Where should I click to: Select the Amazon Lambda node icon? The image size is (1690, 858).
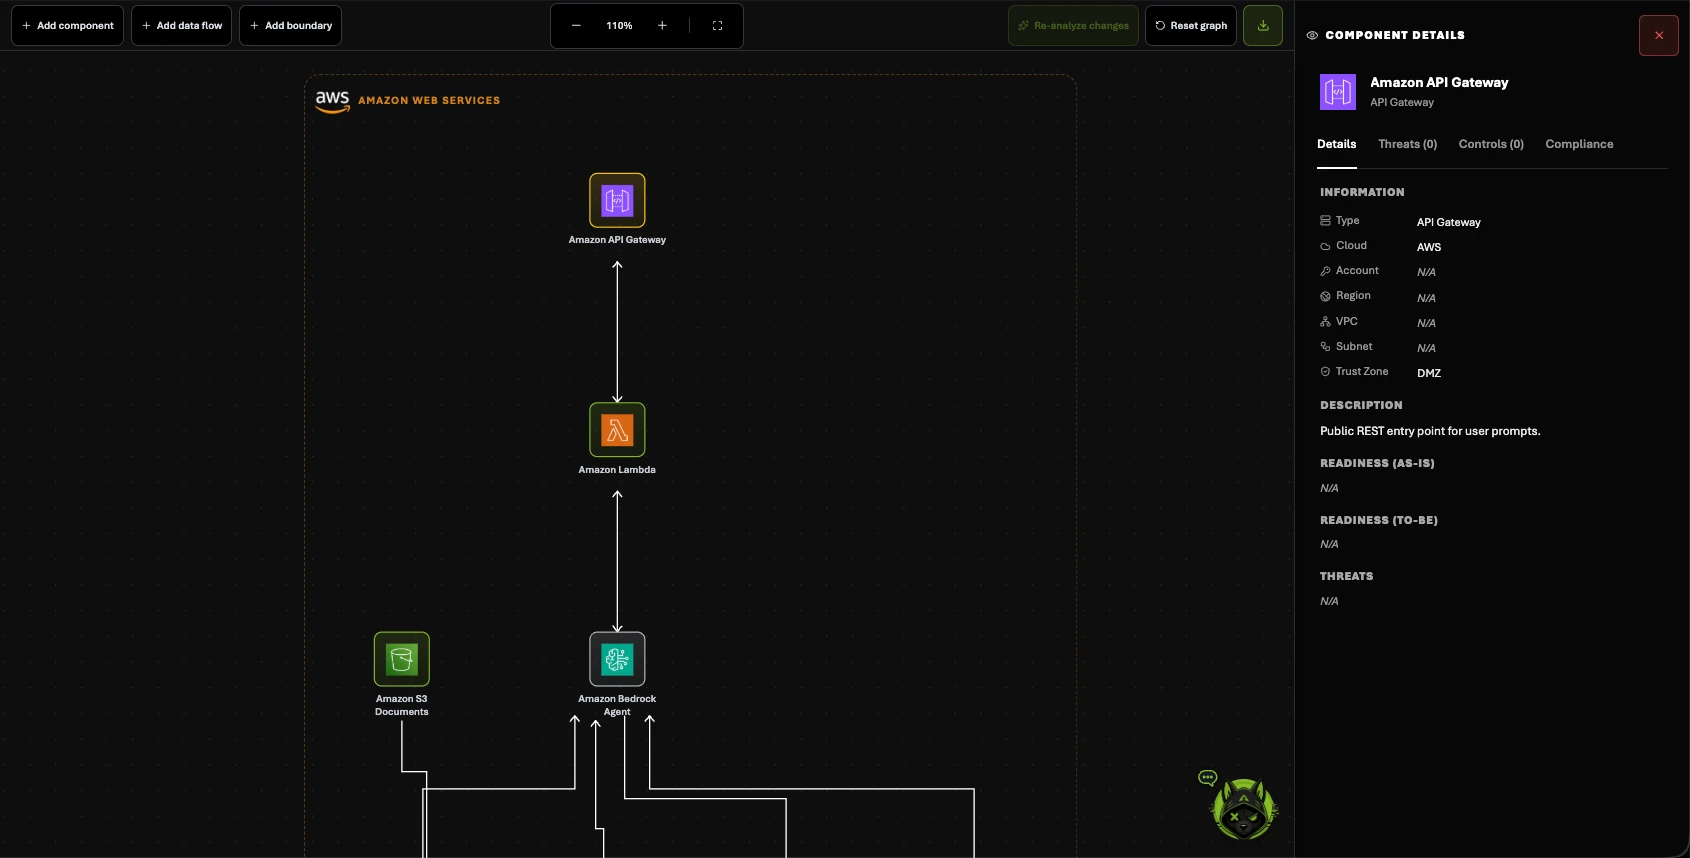tap(617, 430)
